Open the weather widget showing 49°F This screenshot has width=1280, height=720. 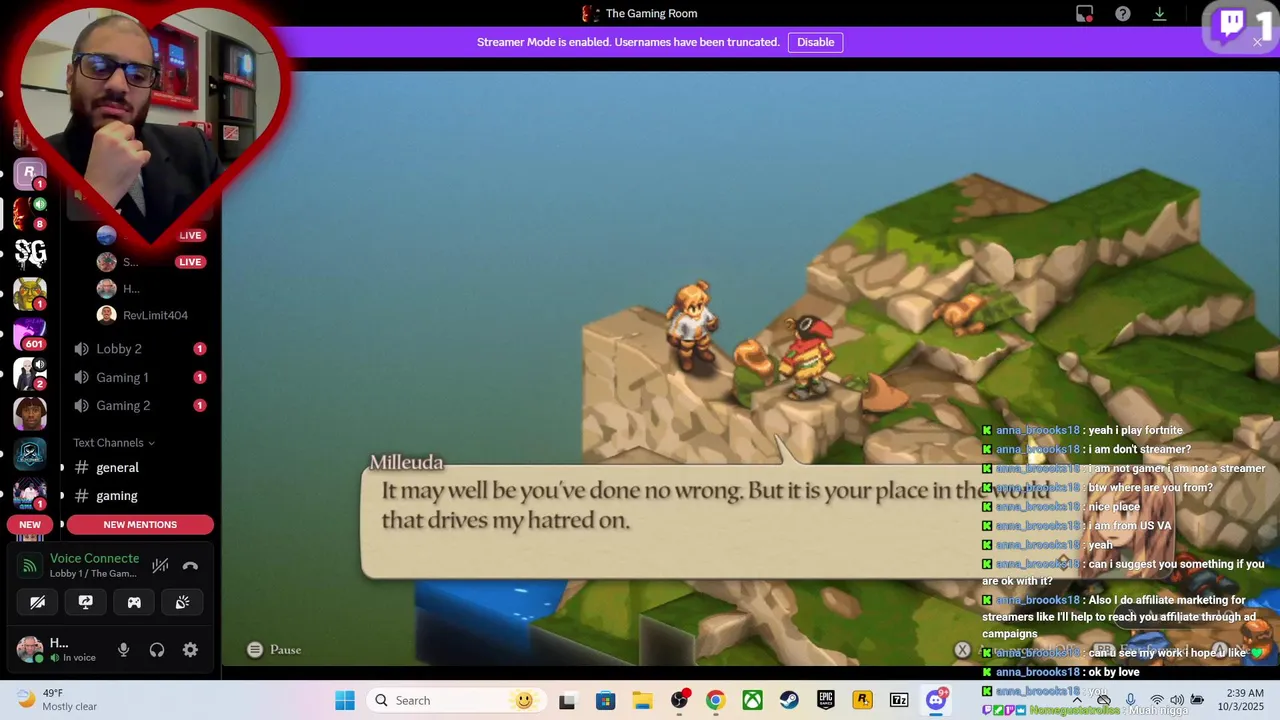[x=57, y=699]
